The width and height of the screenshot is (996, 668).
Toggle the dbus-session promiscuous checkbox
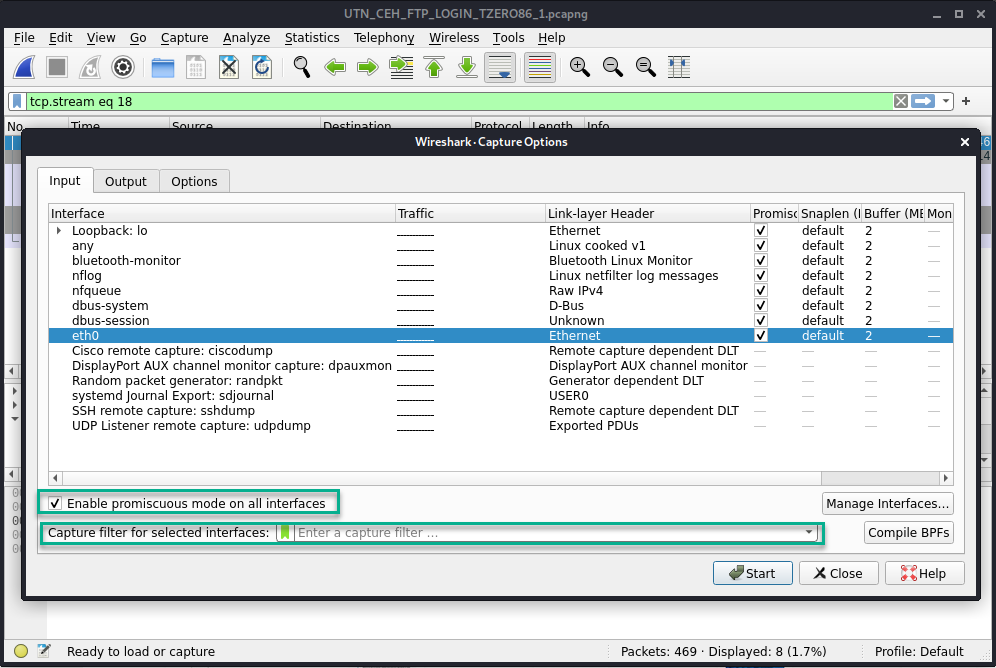(760, 321)
